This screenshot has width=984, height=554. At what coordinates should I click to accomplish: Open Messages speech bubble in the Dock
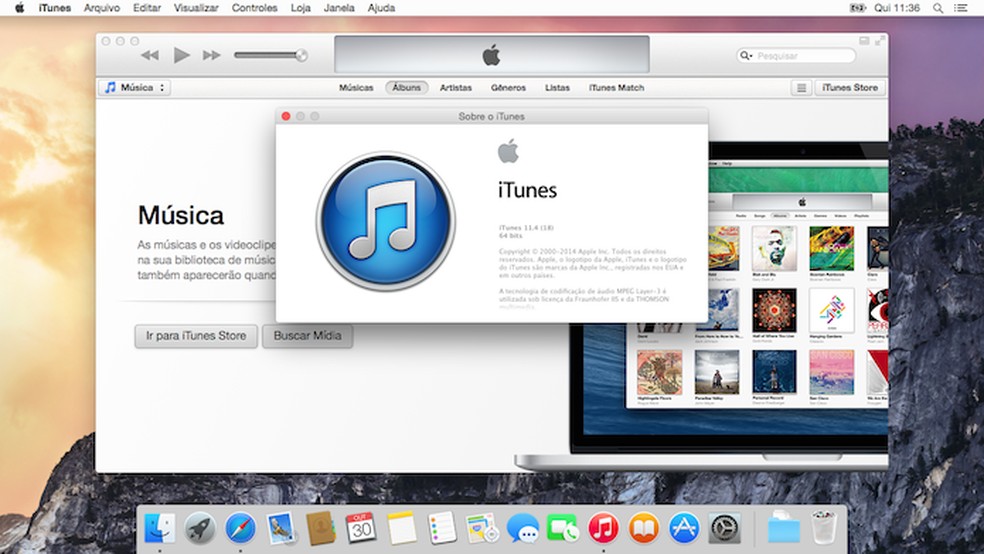pos(523,528)
